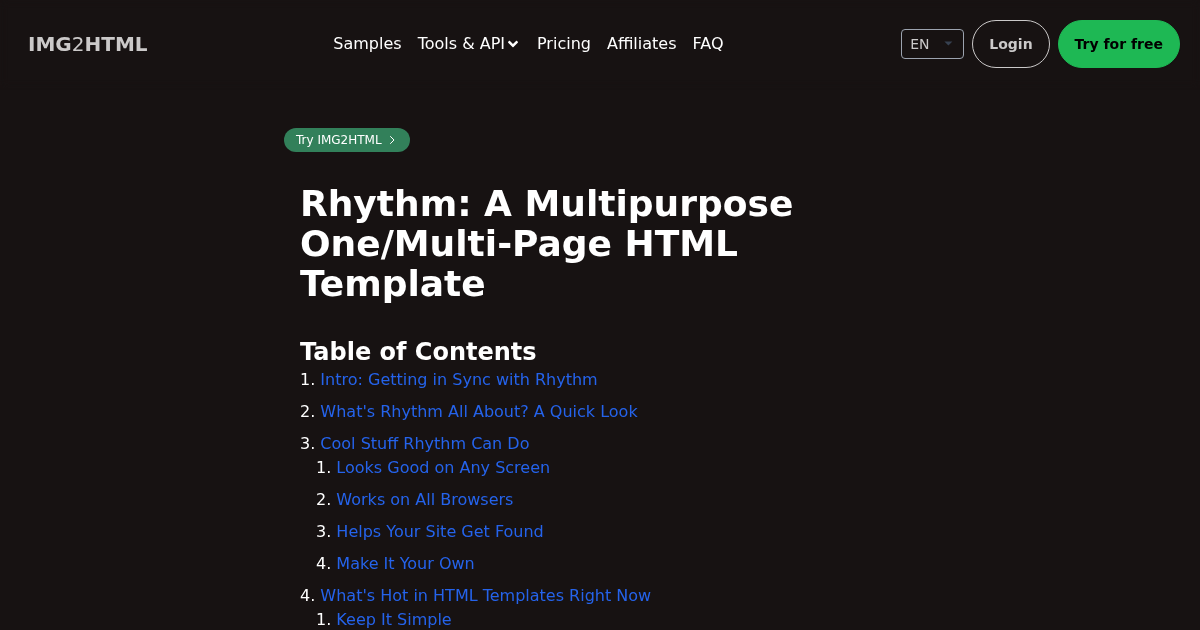Go to Cool Stuff Rhythm Can Do
The height and width of the screenshot is (630, 1200).
424,444
